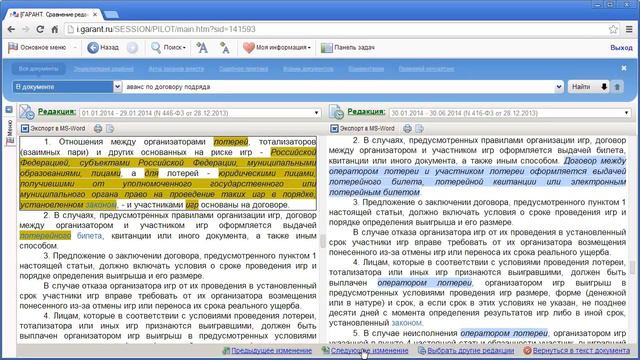The image size is (640, 360).
Task: Click the Найти search button
Action: [x=581, y=87]
